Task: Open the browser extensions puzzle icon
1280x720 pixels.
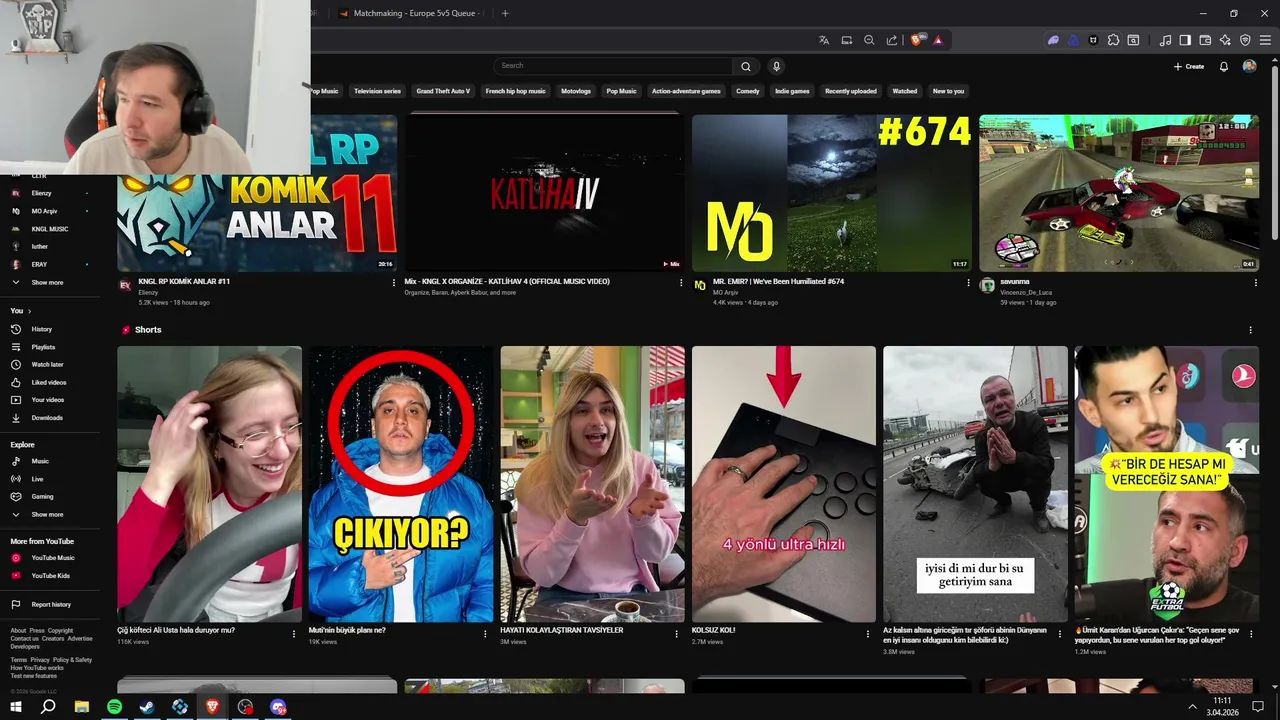Action: pyautogui.click(x=1113, y=40)
